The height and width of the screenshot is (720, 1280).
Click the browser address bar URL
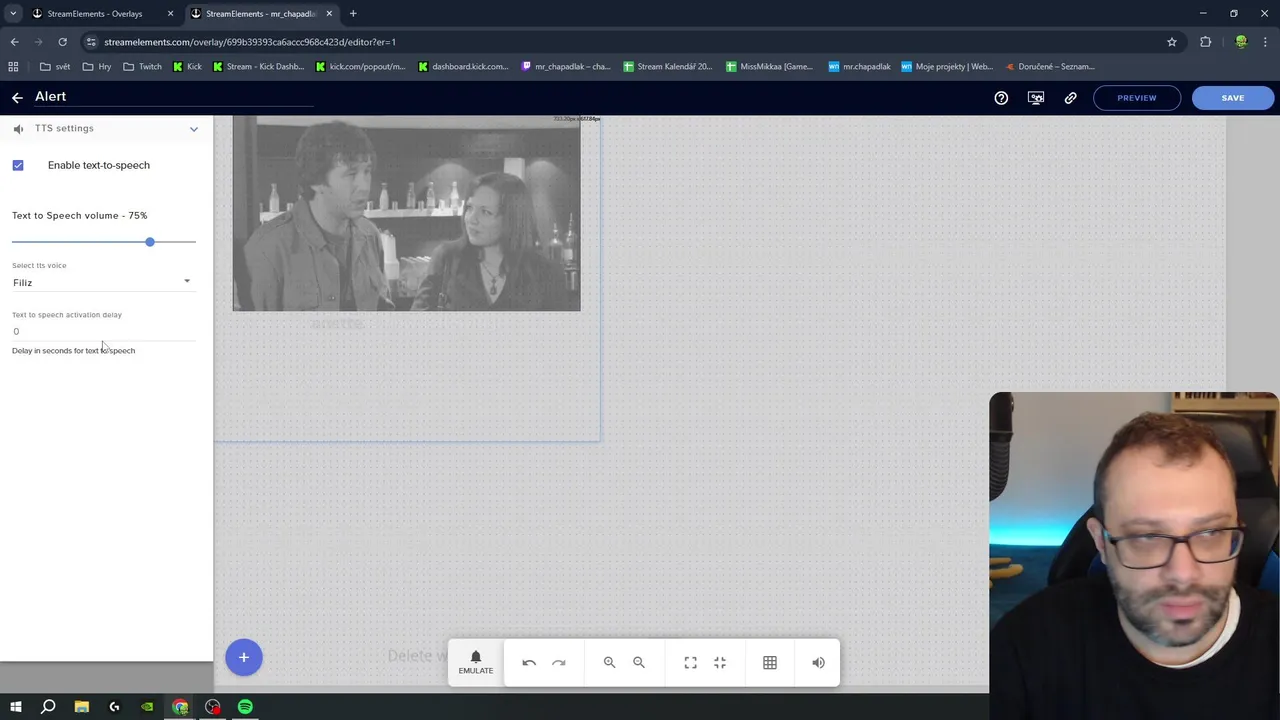(x=250, y=42)
